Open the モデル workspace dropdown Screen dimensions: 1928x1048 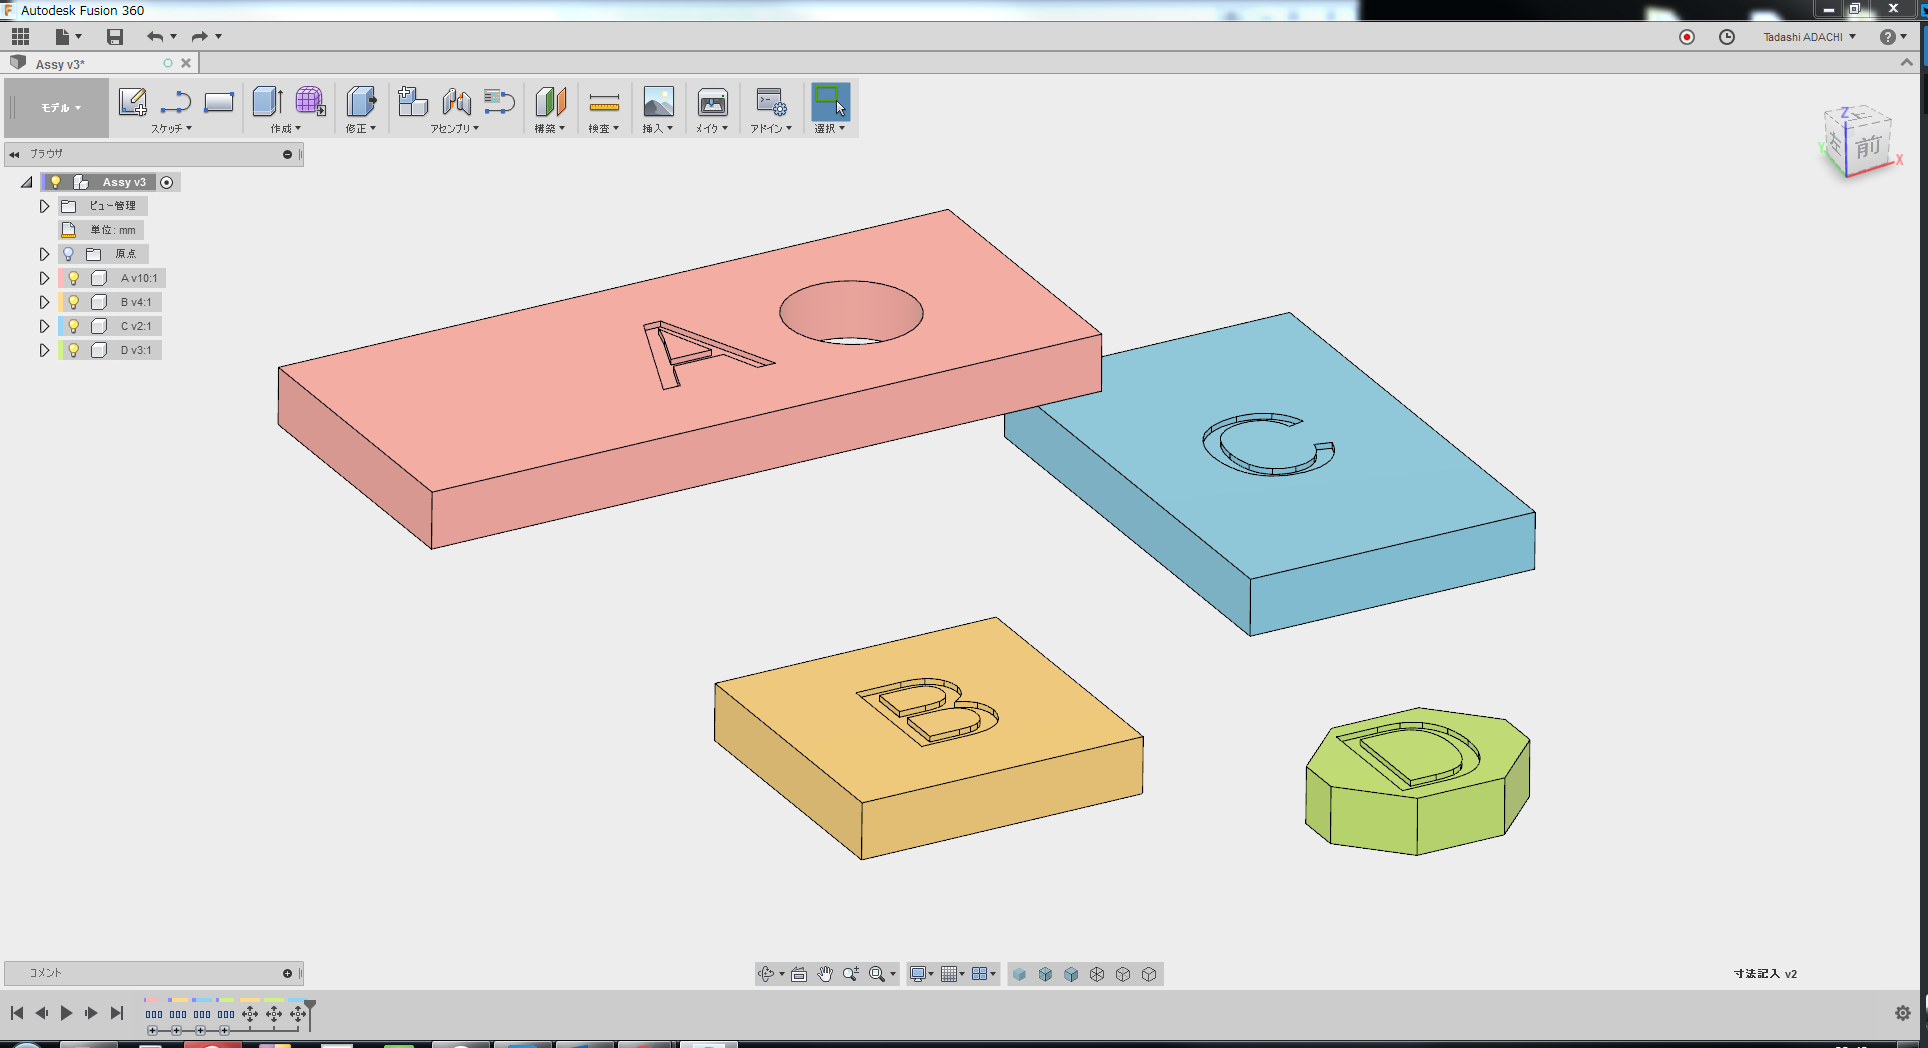point(60,108)
